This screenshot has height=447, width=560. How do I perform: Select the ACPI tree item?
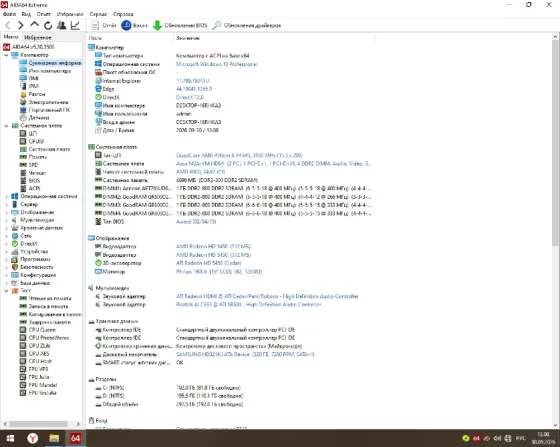point(30,189)
